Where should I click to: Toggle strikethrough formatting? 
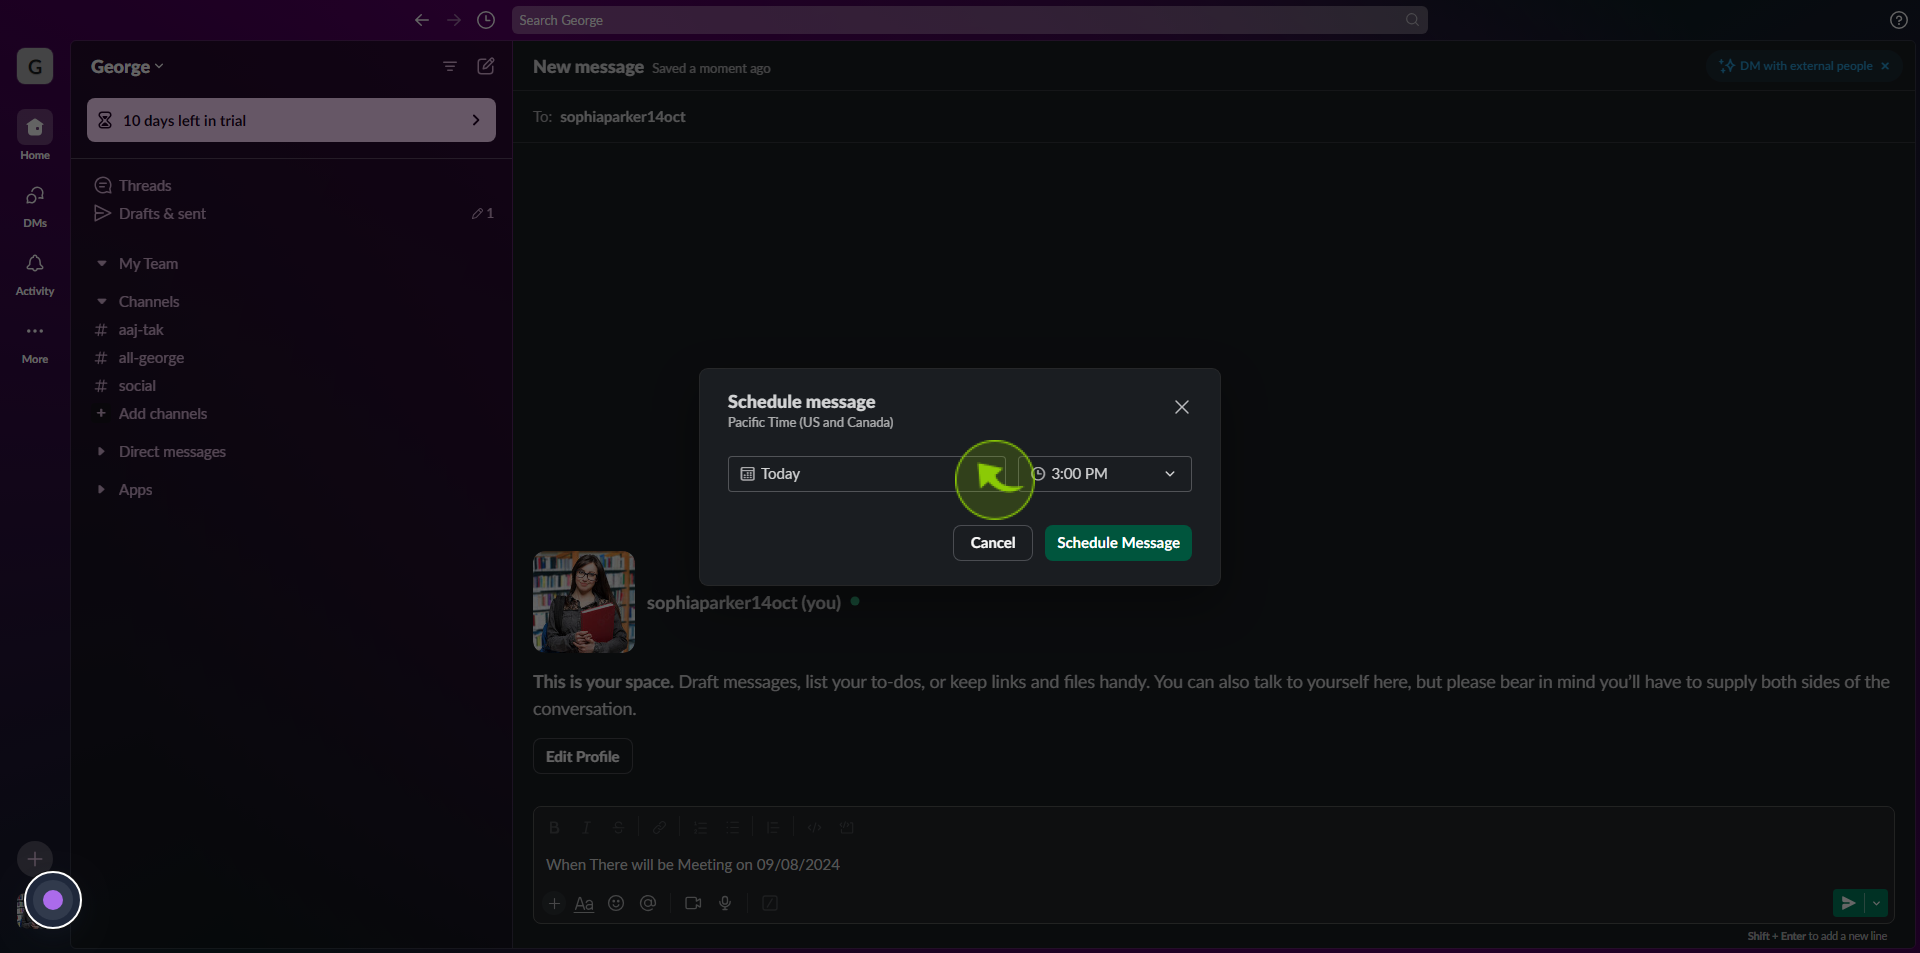(x=618, y=828)
